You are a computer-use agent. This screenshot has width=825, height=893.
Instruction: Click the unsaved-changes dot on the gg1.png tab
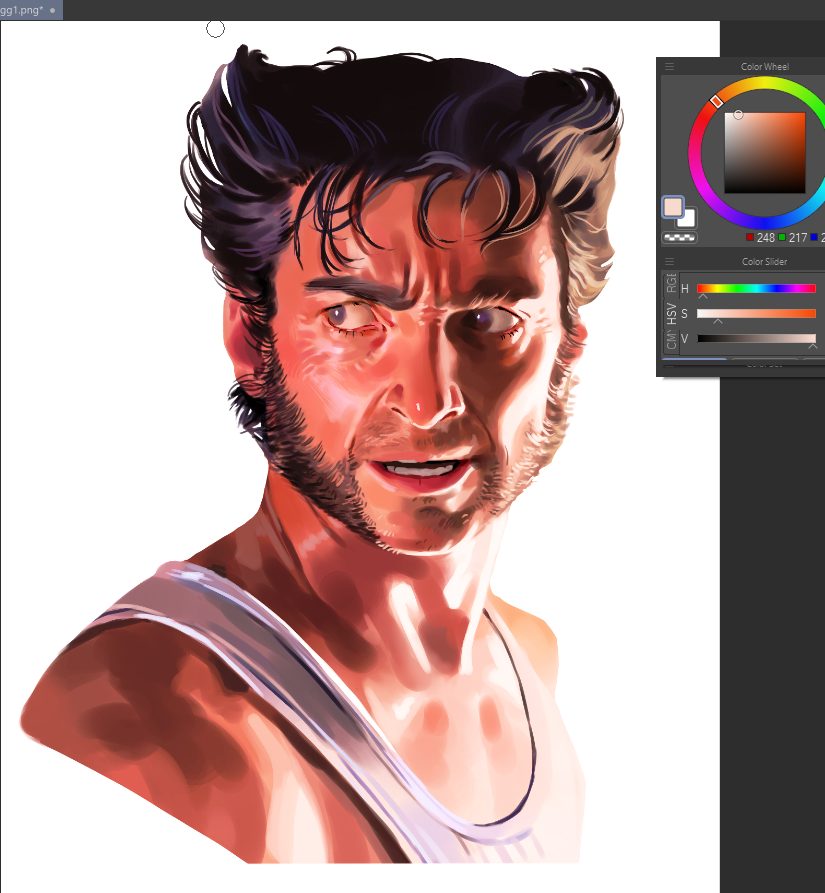52,10
